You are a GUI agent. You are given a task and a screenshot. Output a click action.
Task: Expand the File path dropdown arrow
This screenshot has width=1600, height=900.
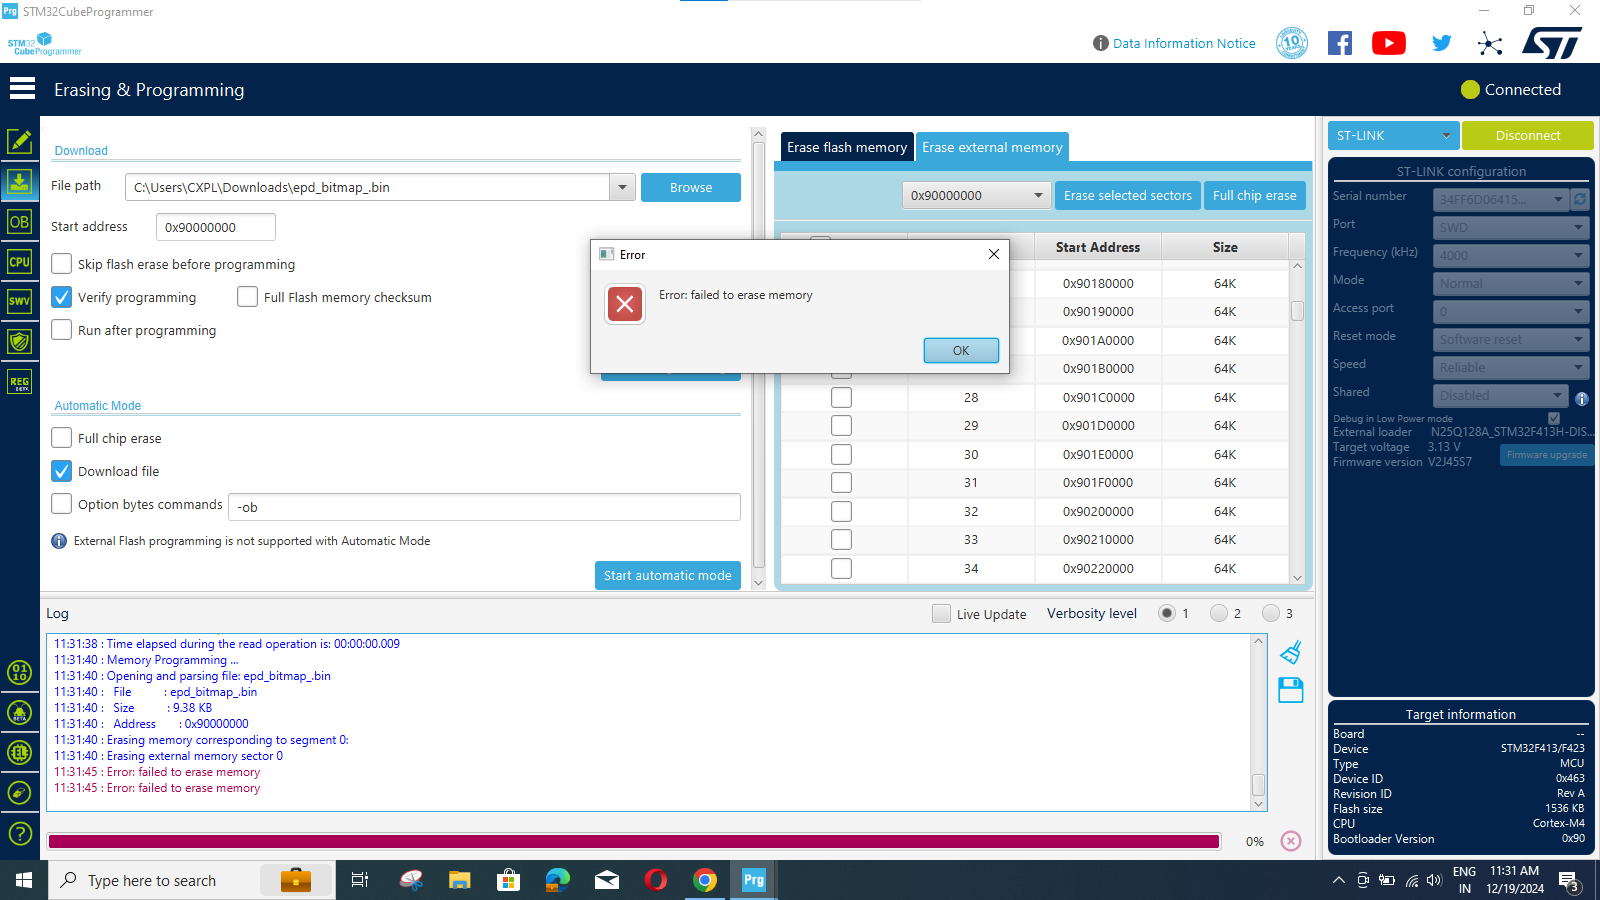622,187
